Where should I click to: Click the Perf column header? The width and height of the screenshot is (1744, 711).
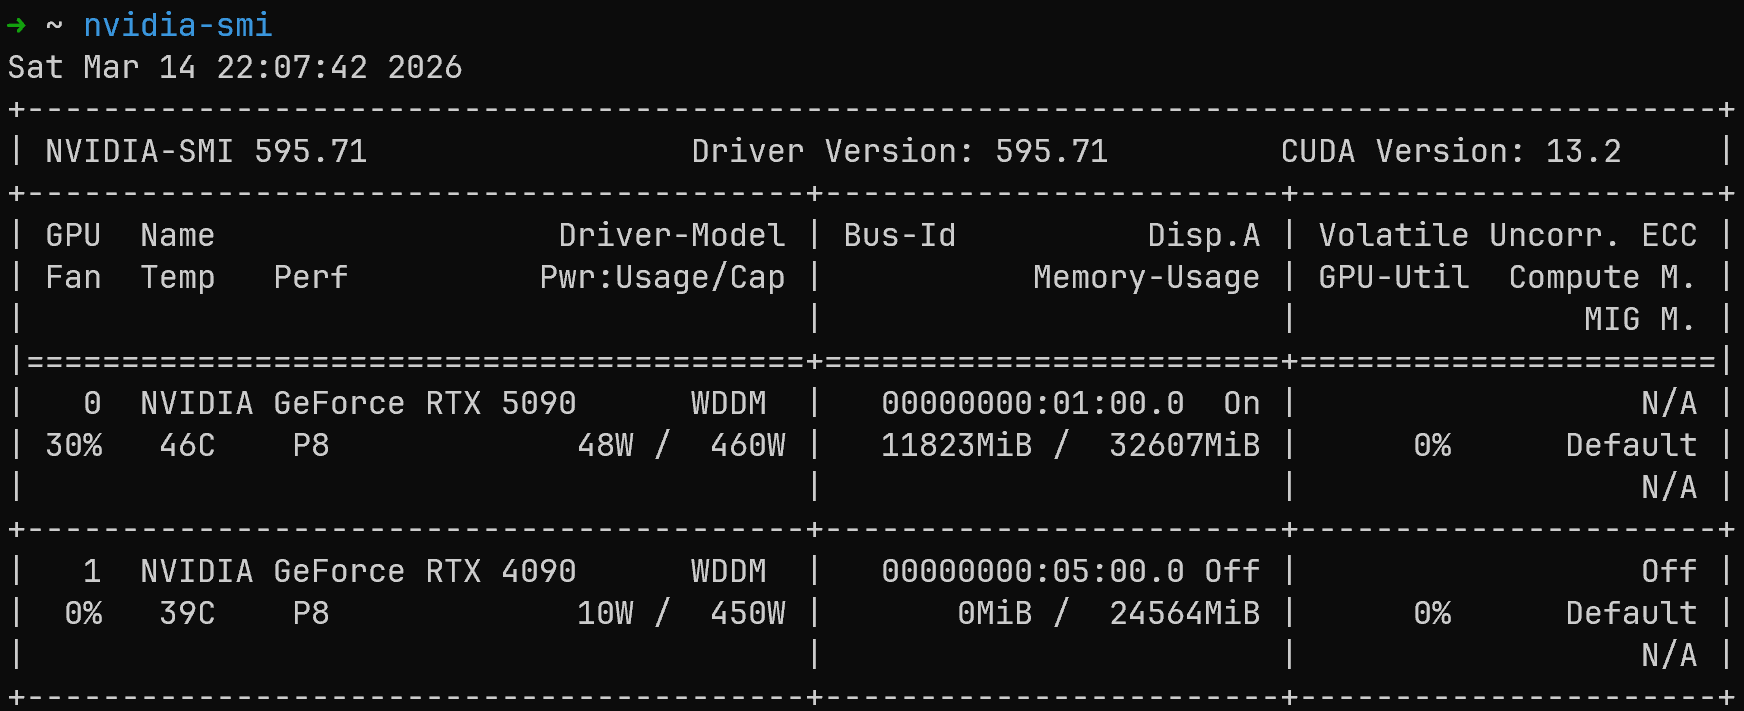point(311,277)
